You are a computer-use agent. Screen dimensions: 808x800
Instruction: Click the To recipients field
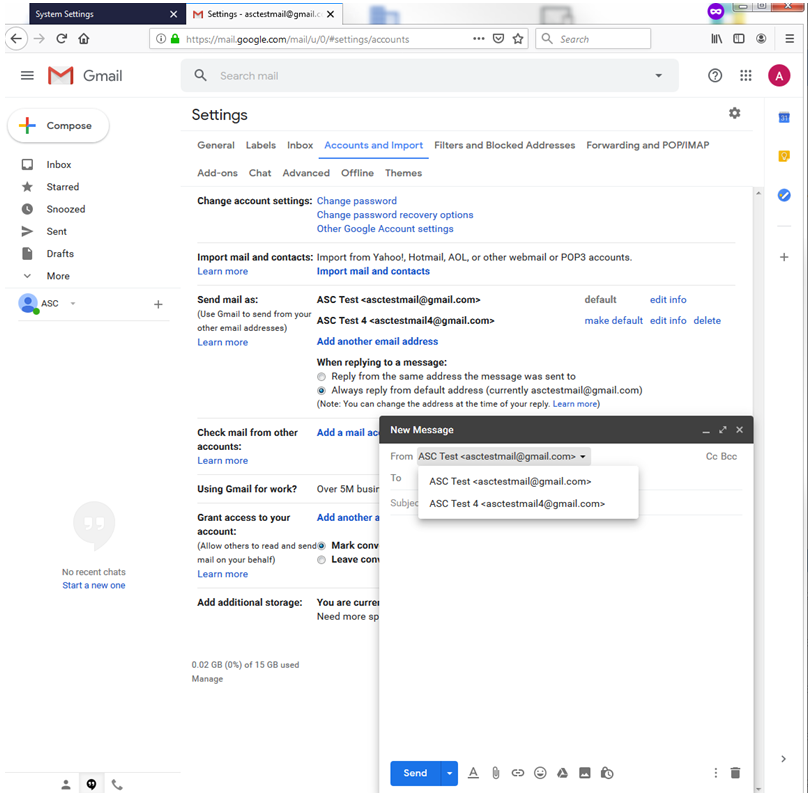pos(566,478)
